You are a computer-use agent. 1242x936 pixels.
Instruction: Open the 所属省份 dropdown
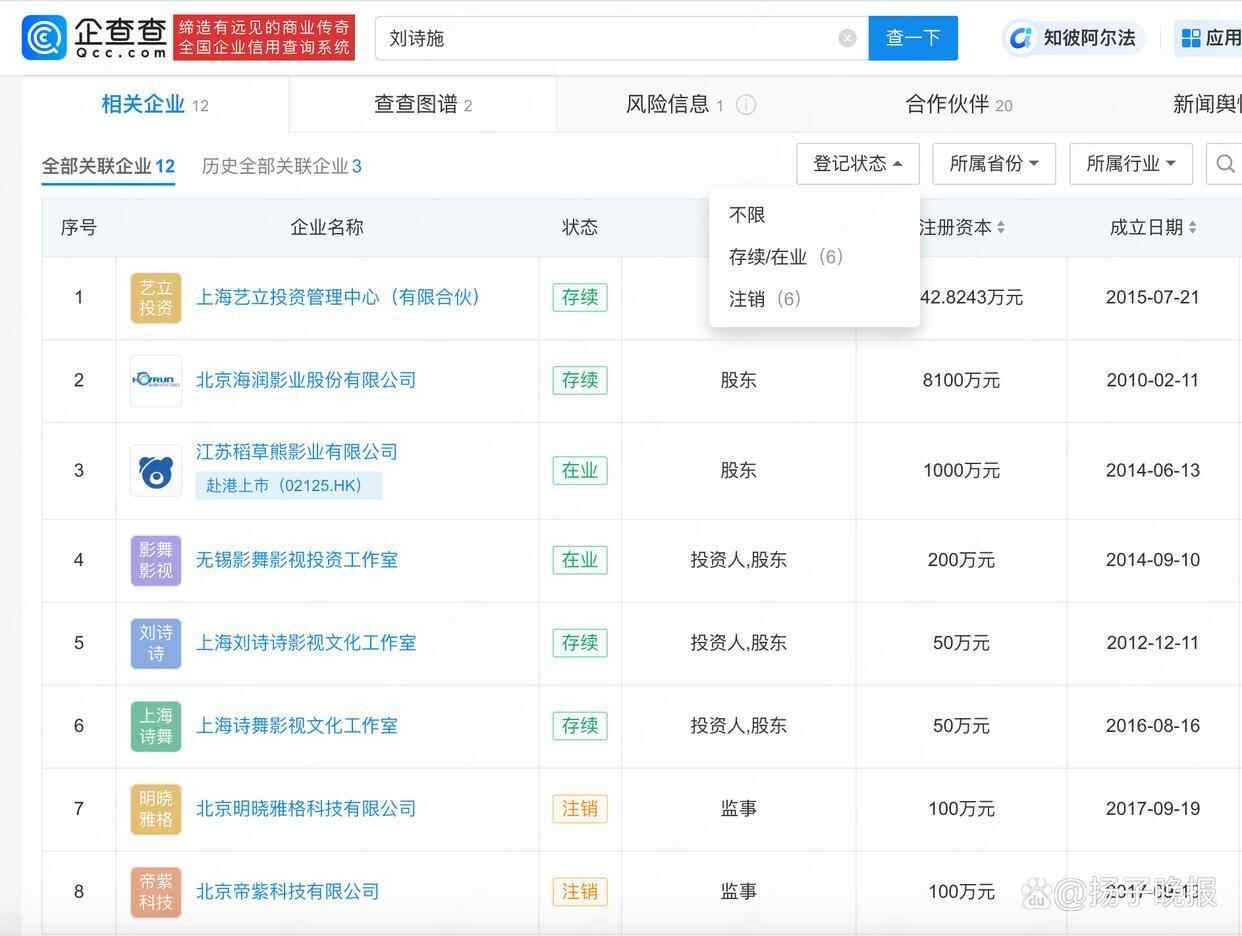pyautogui.click(x=993, y=164)
